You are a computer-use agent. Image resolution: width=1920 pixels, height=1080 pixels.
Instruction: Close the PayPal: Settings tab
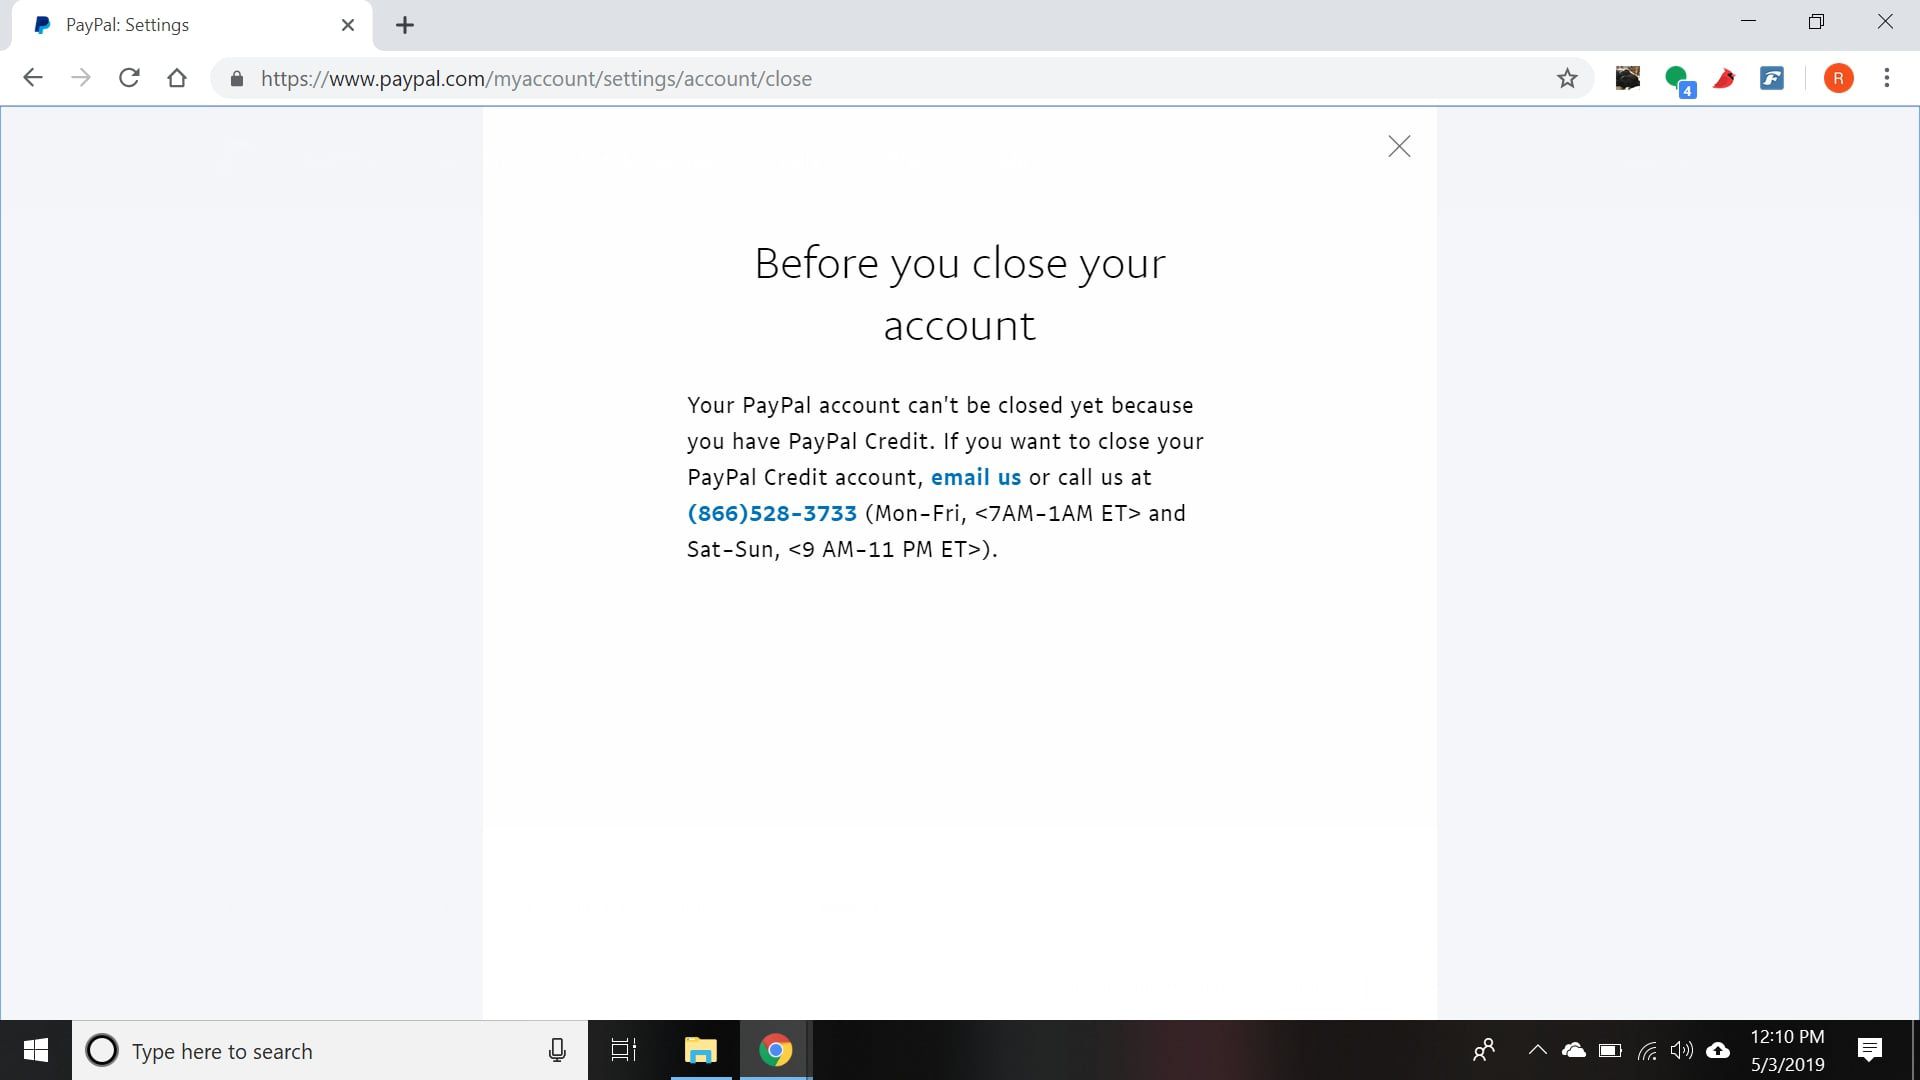348,25
